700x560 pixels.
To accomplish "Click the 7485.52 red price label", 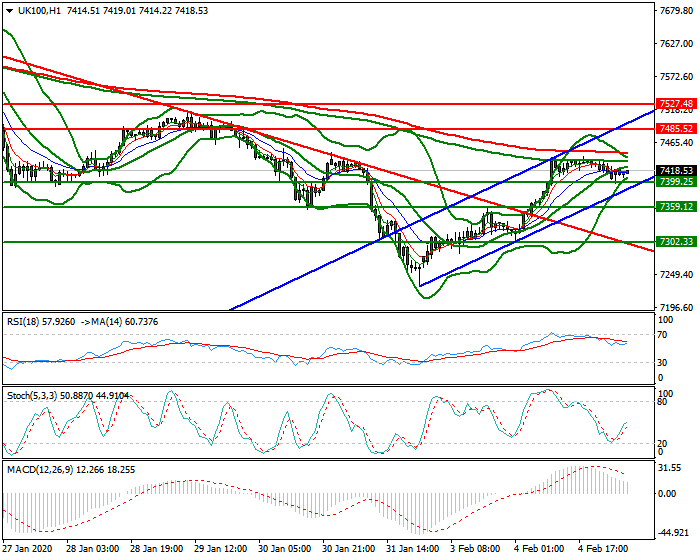I will click(x=676, y=129).
